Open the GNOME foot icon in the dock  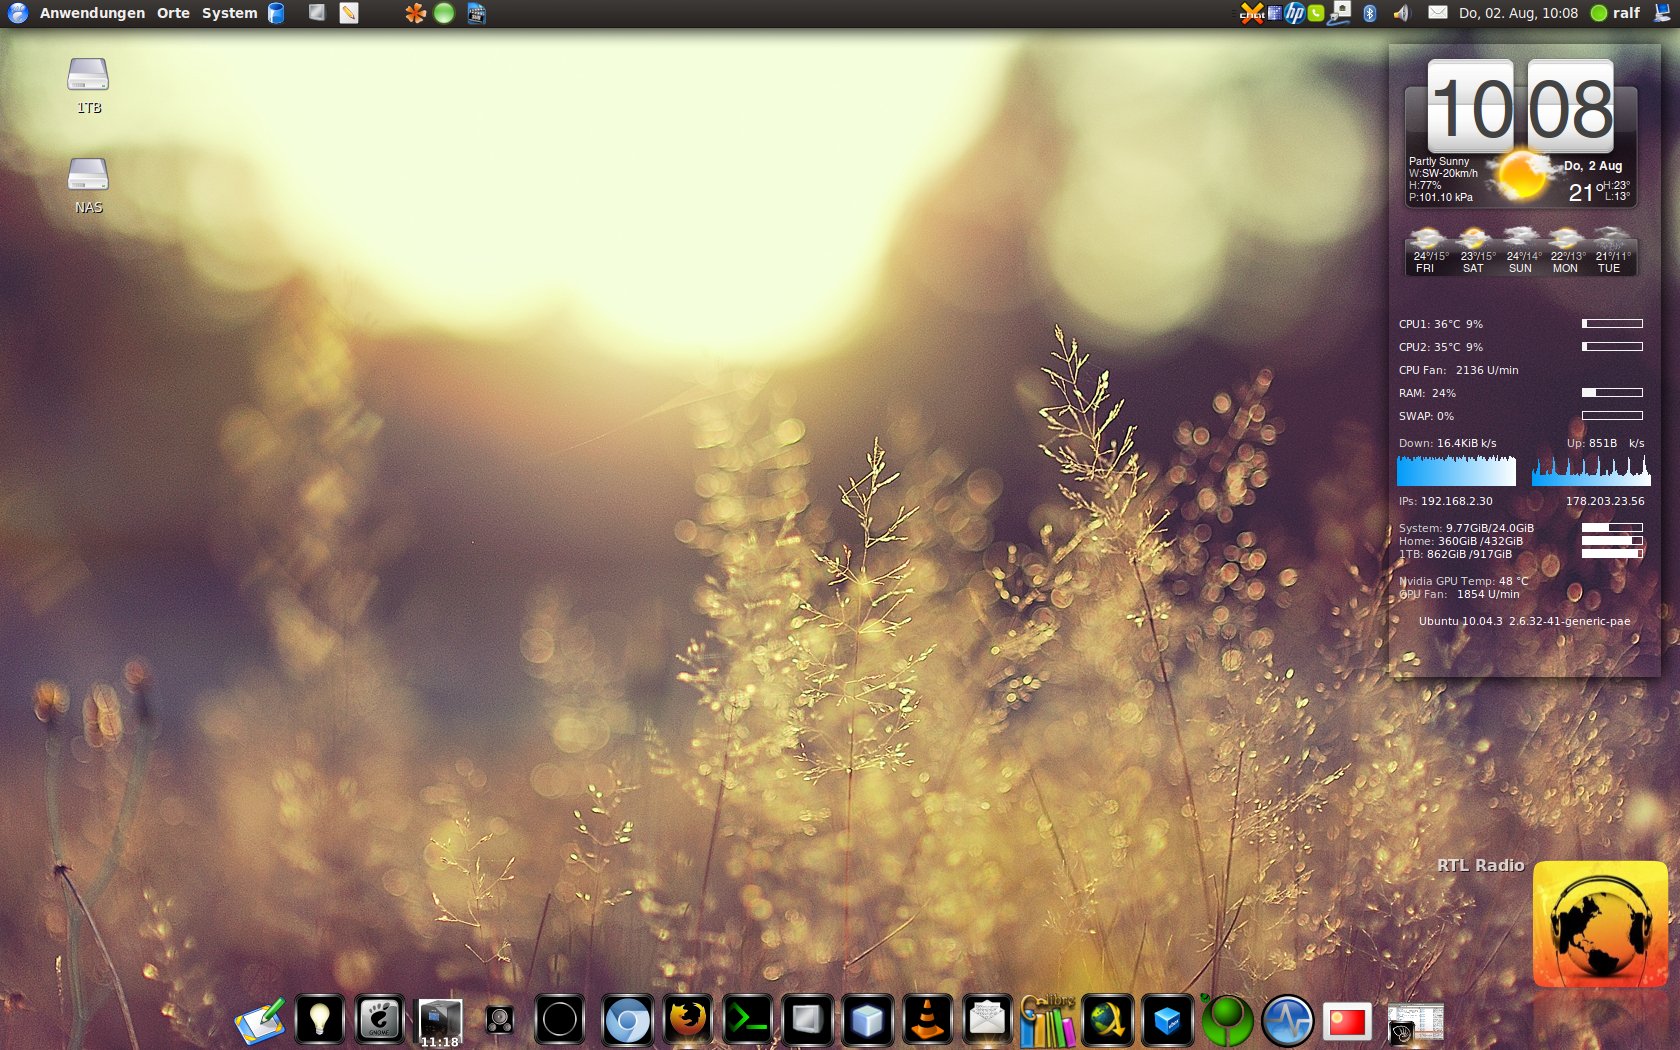point(379,1020)
